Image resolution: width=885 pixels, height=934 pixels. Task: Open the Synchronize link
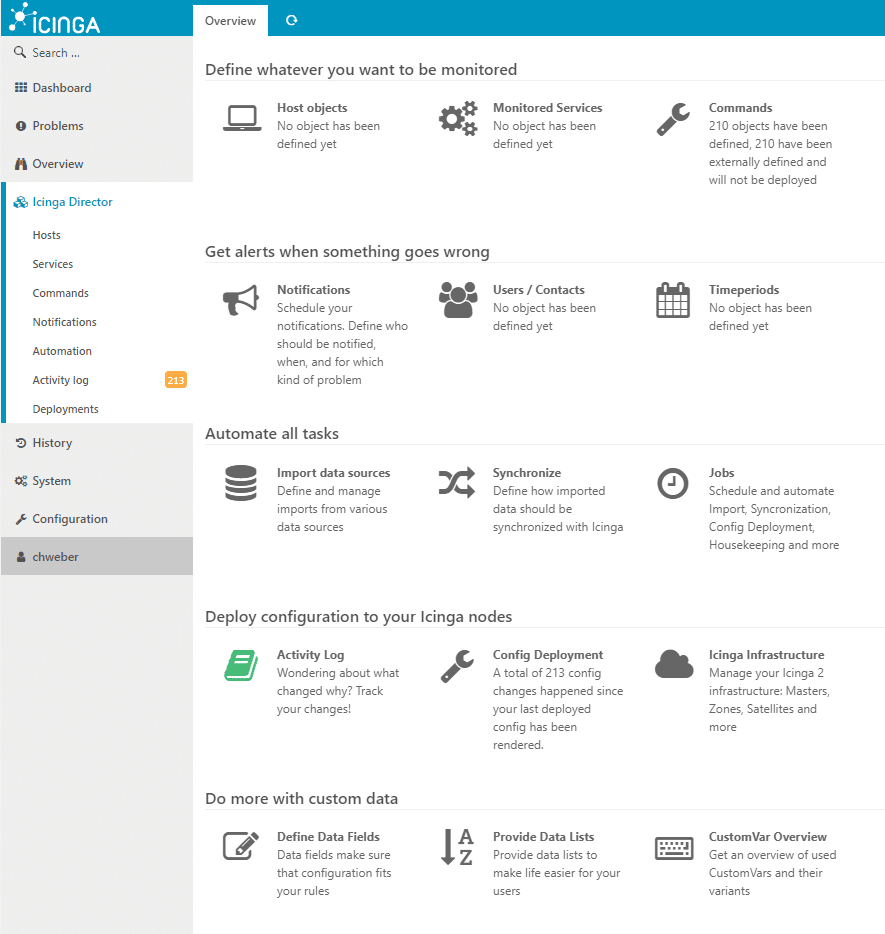point(526,473)
